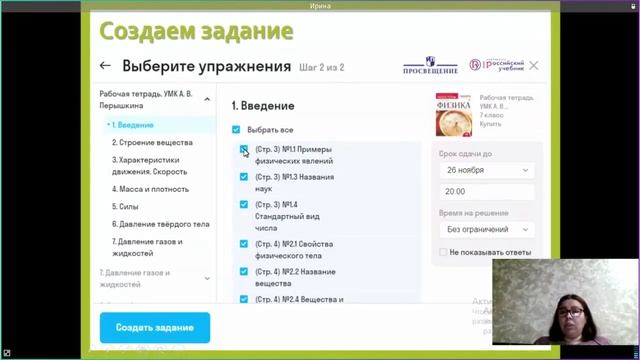The height and width of the screenshot is (360, 640).
Task: Click the Купить link
Action: [490, 124]
